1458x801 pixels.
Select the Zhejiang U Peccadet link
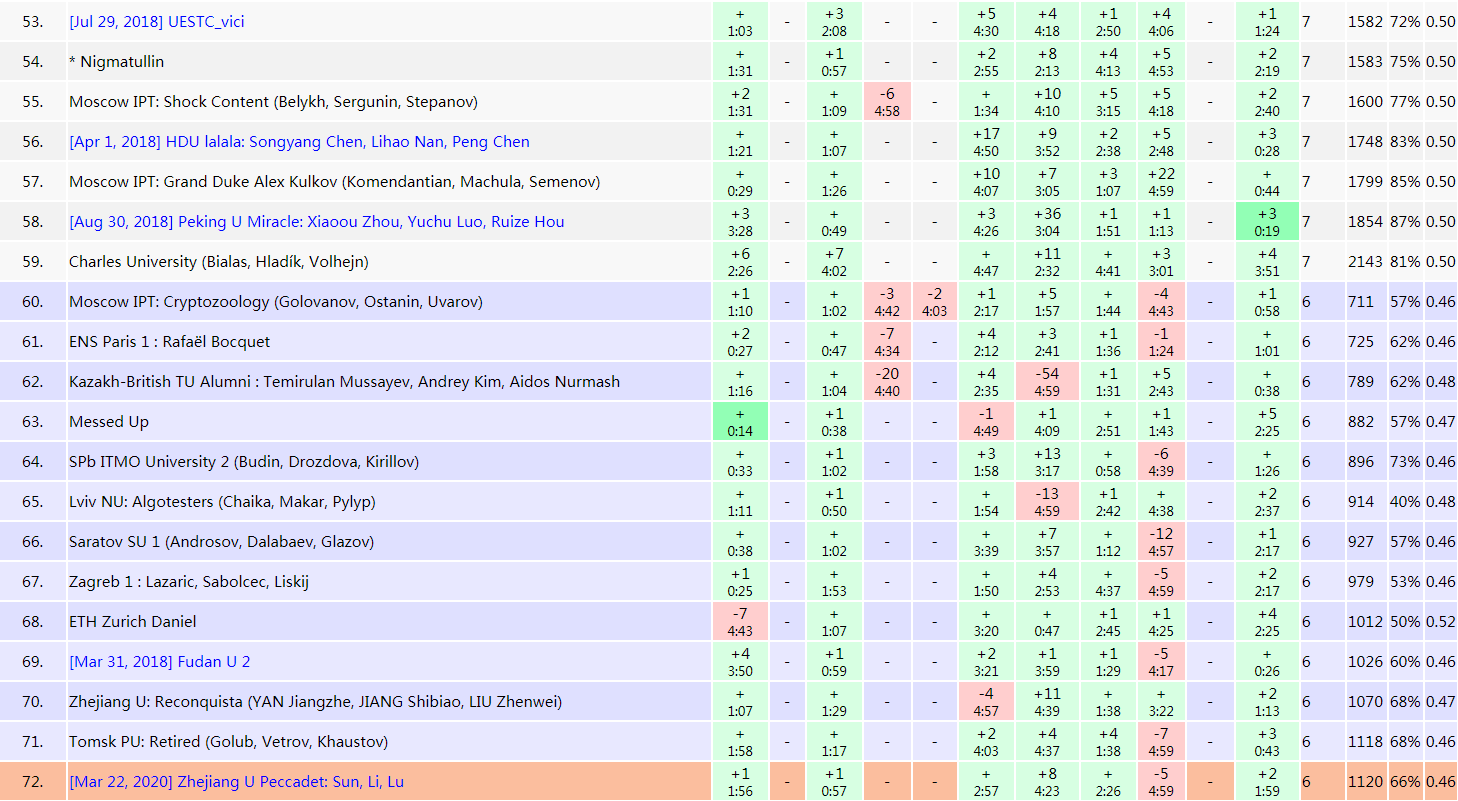[x=236, y=782]
